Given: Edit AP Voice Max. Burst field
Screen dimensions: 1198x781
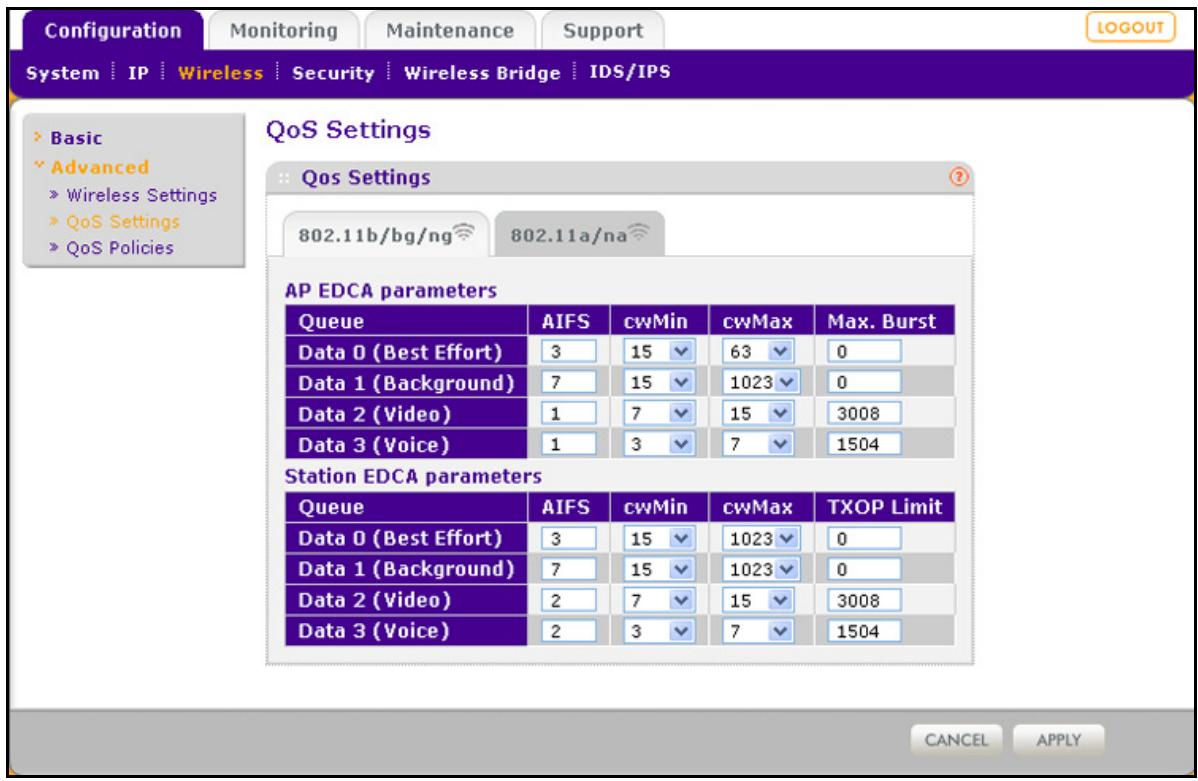Looking at the screenshot, I should [864, 444].
